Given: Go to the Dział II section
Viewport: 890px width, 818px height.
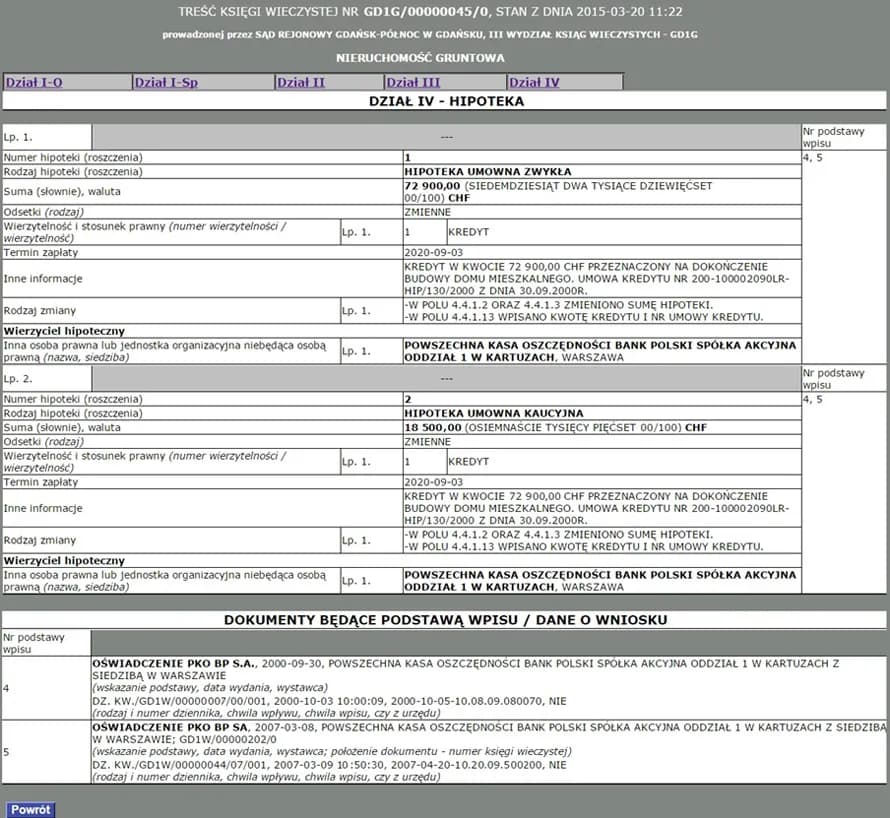Looking at the screenshot, I should [300, 82].
